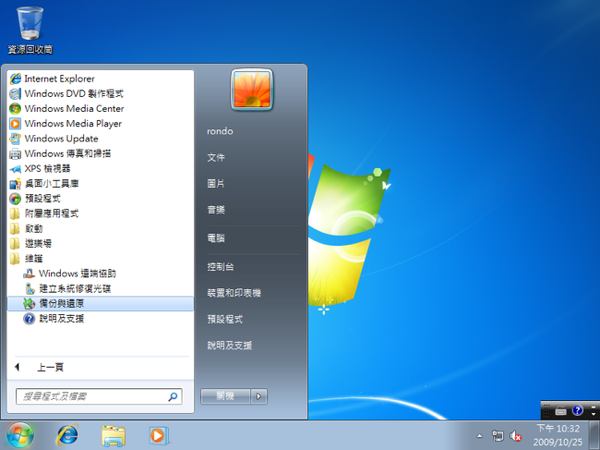
Task: Show hidden tray icons arrow
Action: pyautogui.click(x=479, y=435)
